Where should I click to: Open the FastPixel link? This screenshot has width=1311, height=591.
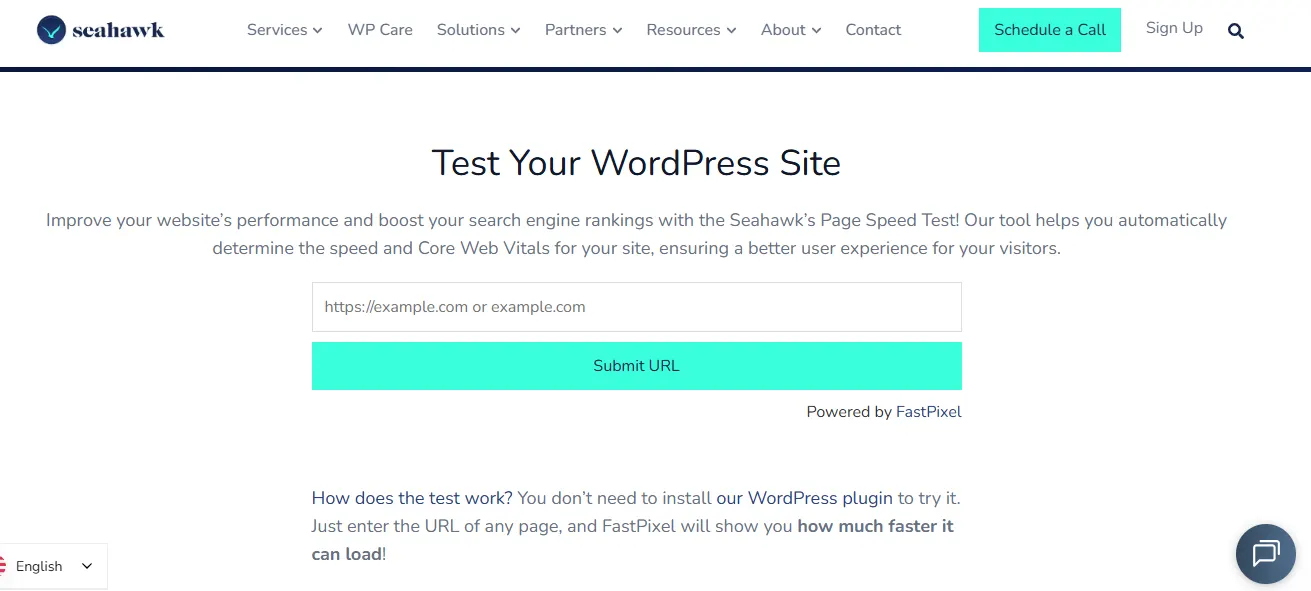[x=928, y=412]
